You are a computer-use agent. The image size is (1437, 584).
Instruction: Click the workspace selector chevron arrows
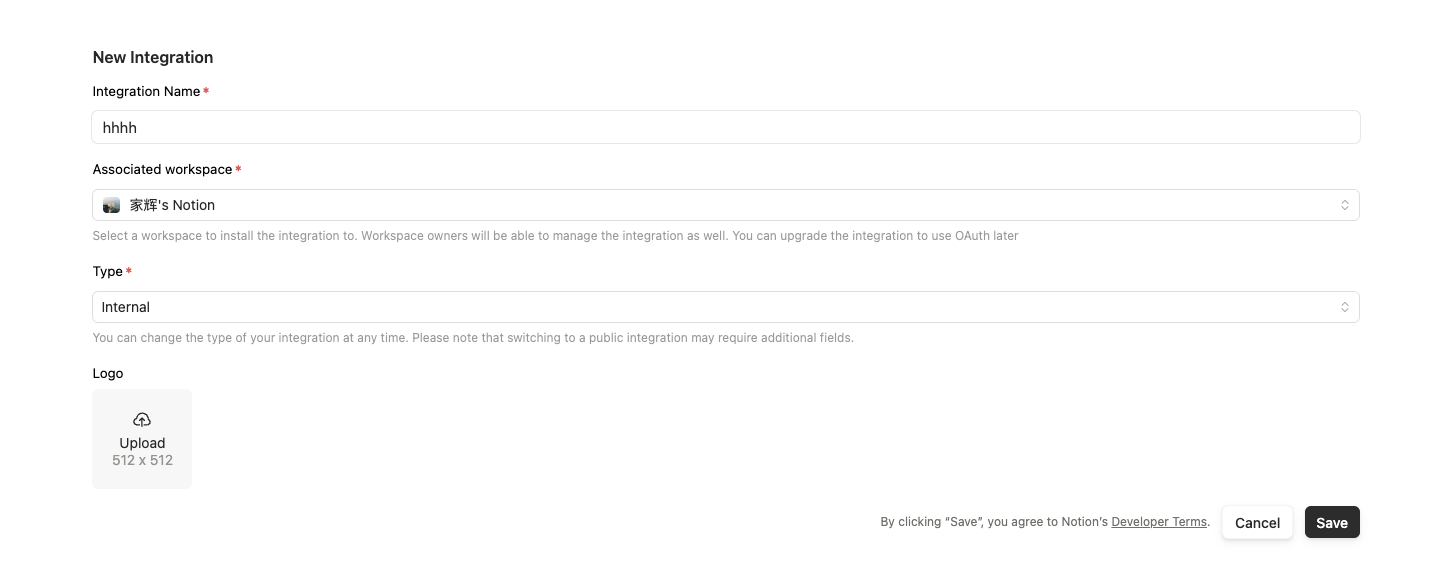1345,205
